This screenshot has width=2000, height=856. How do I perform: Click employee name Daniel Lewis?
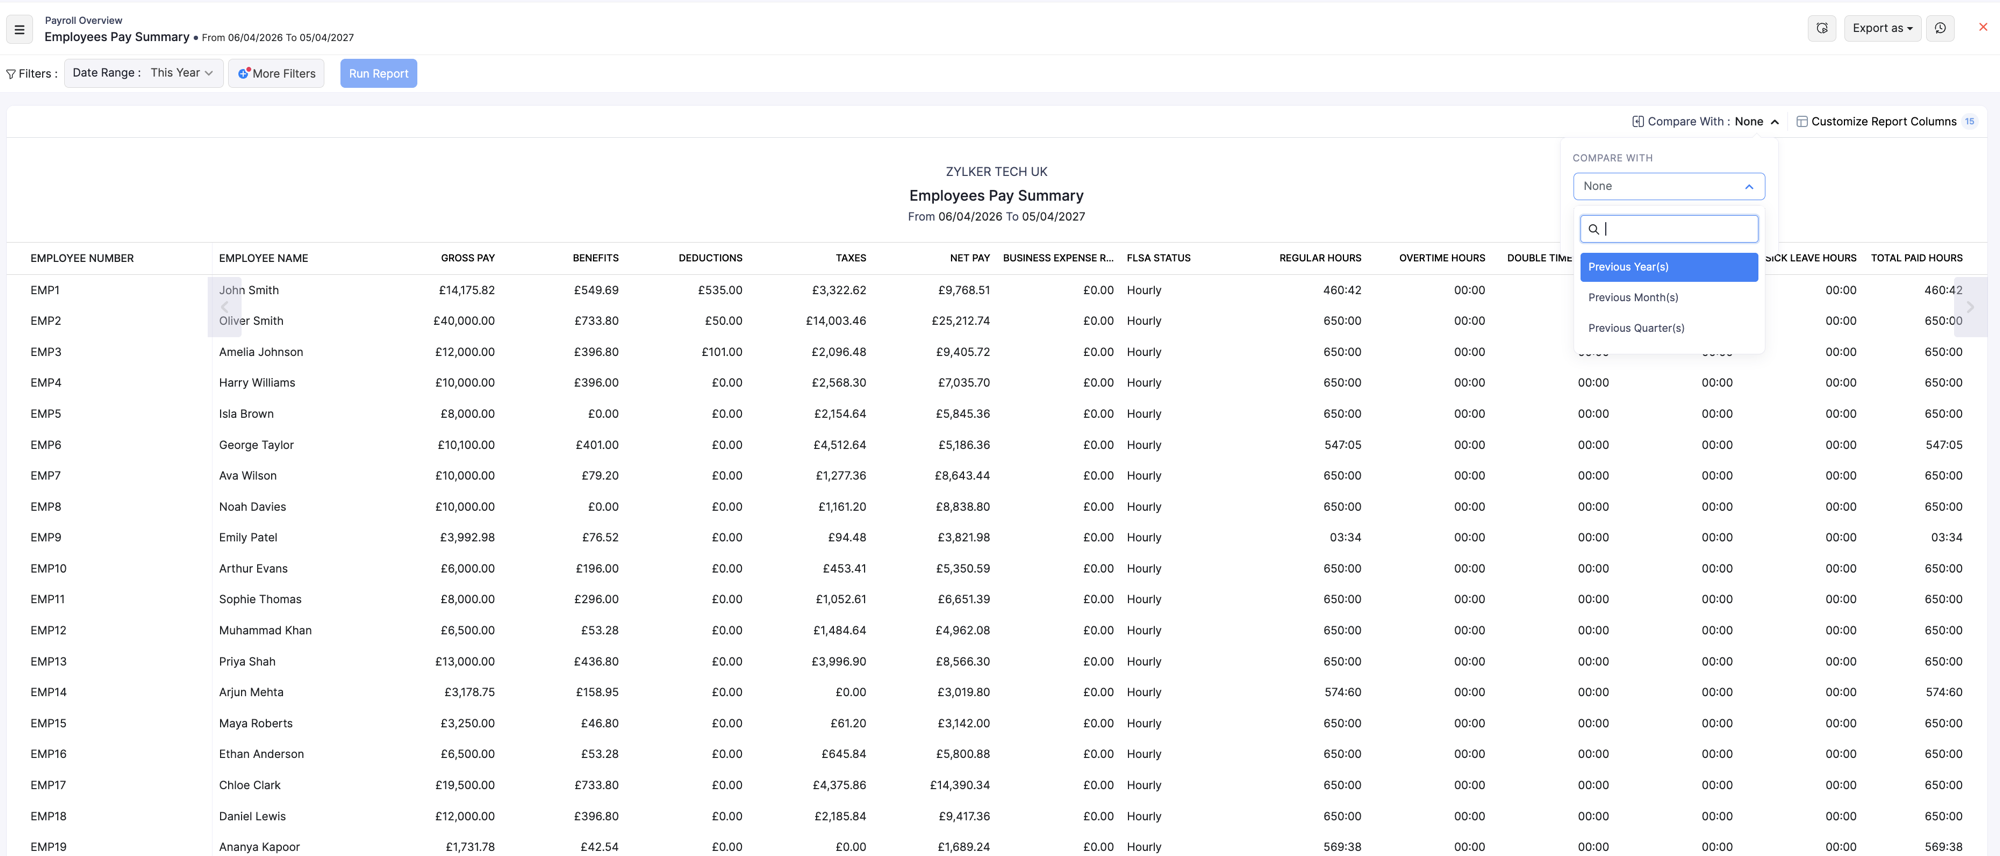tap(252, 816)
